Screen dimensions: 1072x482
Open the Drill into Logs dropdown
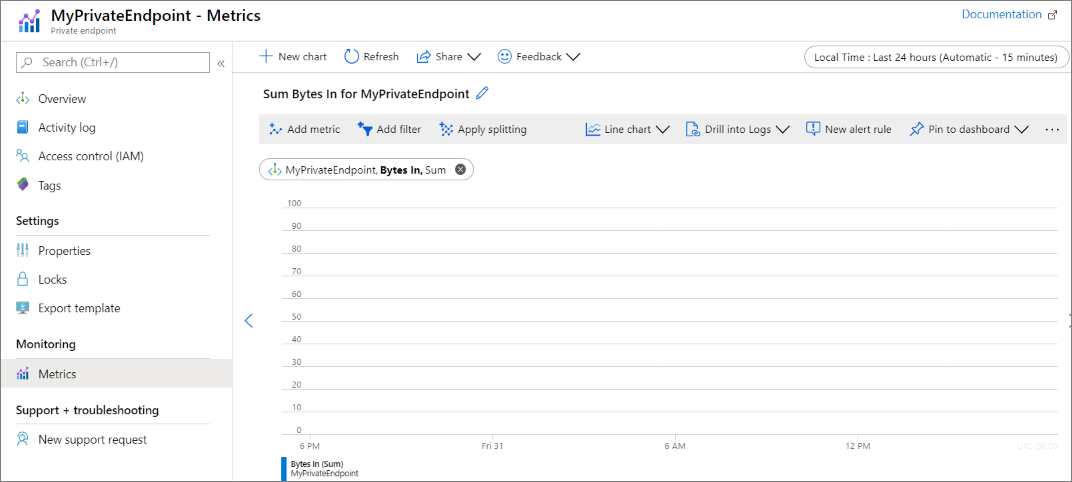[x=783, y=129]
